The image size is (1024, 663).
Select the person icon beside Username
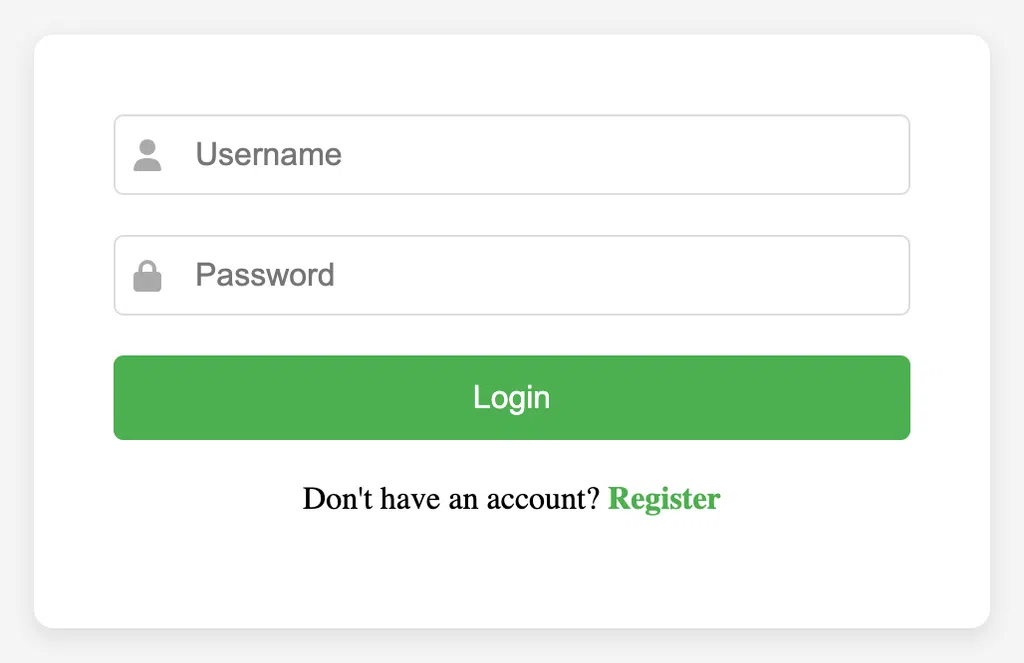click(x=147, y=155)
